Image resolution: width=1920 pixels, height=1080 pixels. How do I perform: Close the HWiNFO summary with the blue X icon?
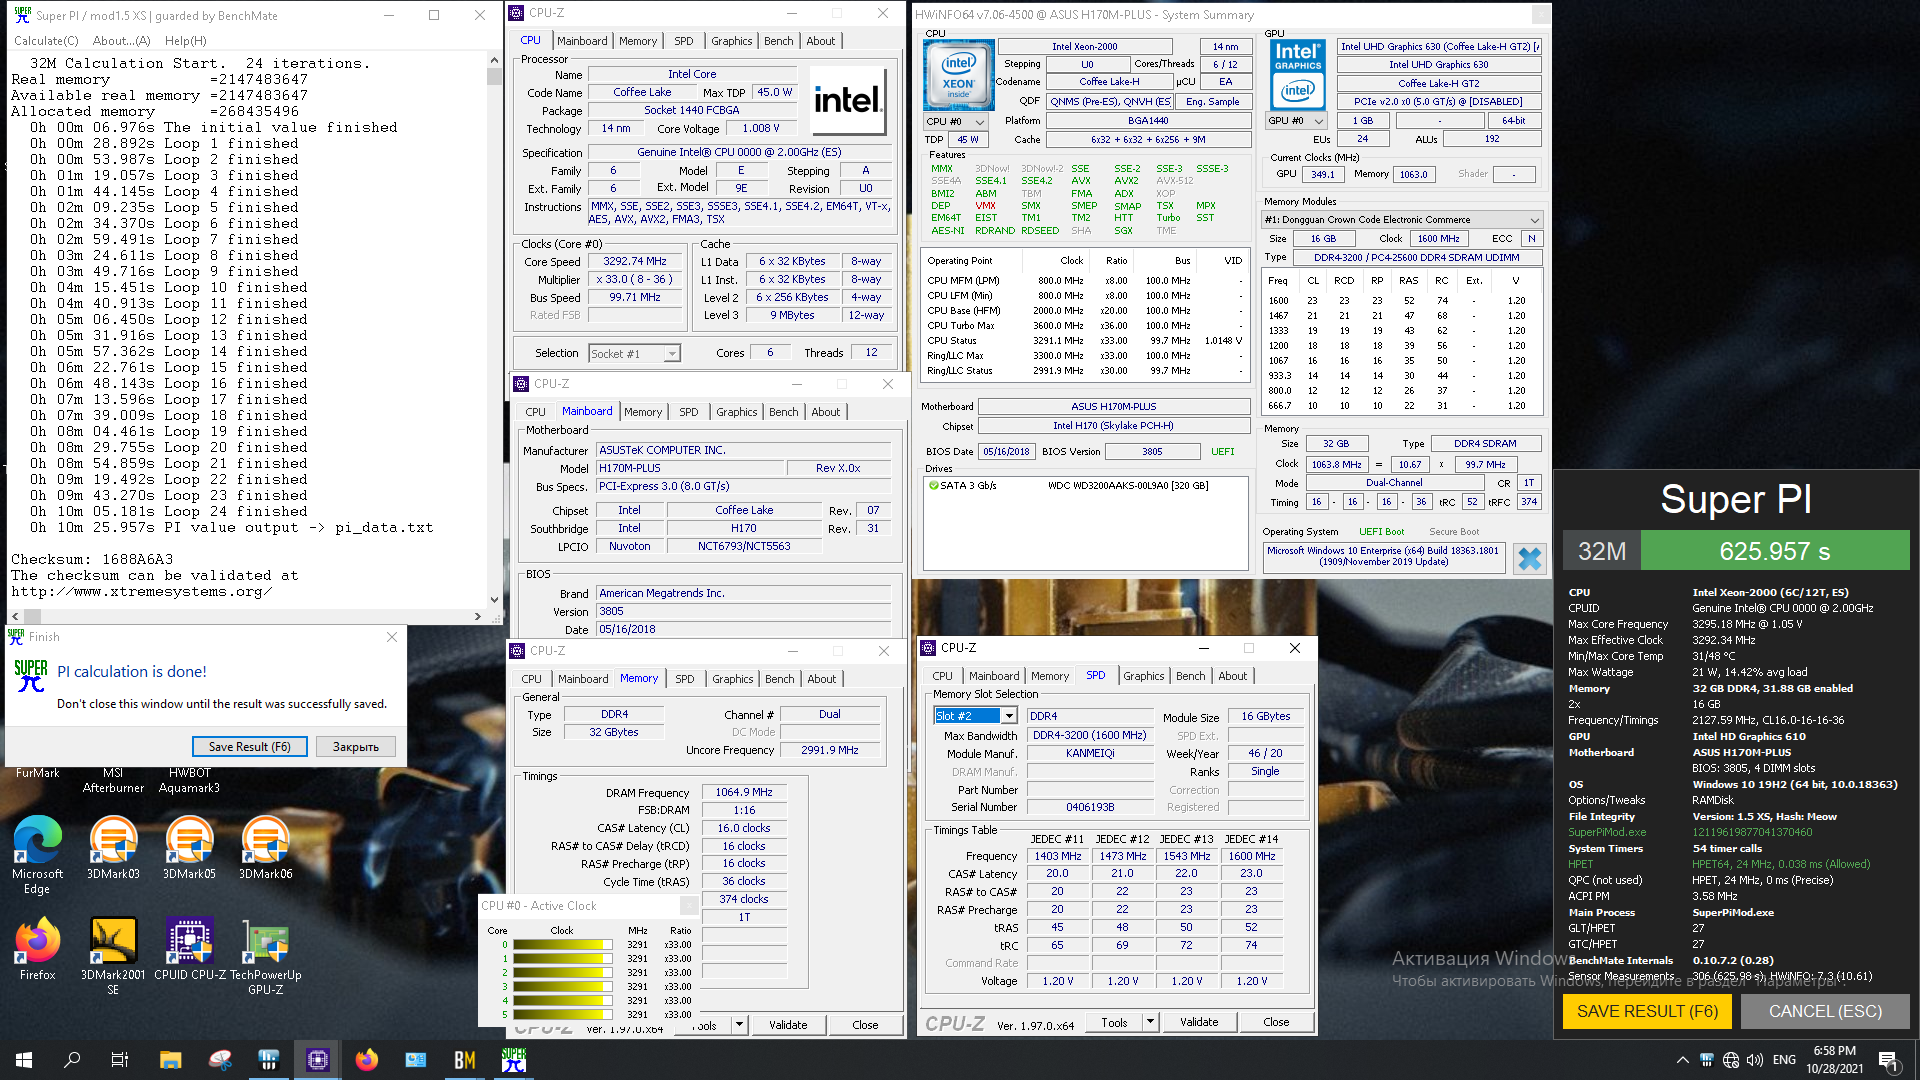[x=1529, y=558]
